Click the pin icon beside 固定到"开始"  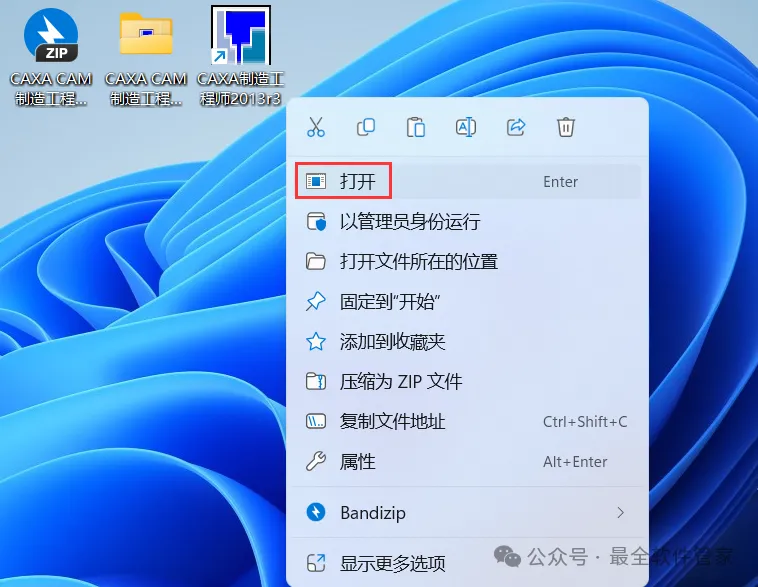pyautogui.click(x=316, y=302)
